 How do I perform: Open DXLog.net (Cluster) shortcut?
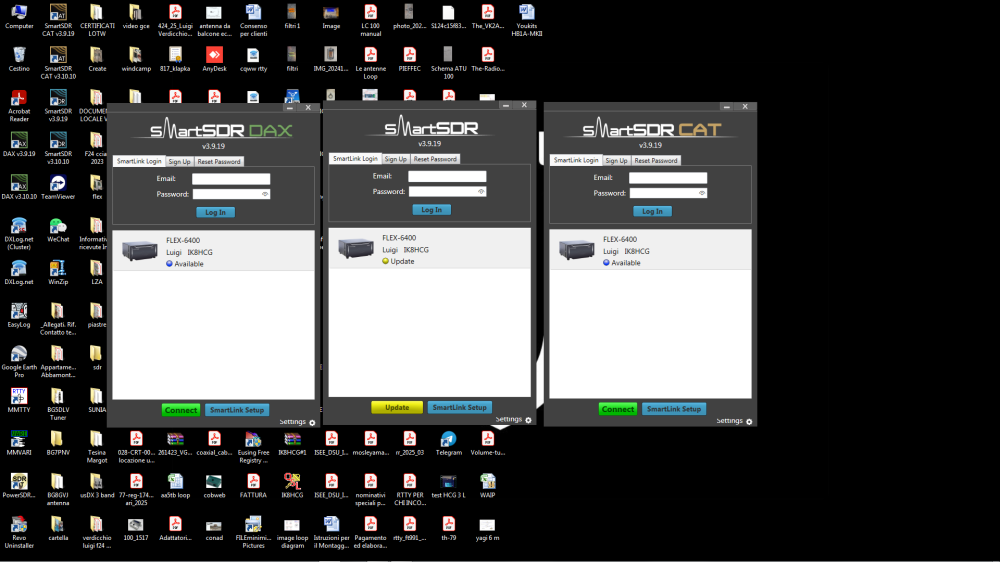tap(19, 234)
